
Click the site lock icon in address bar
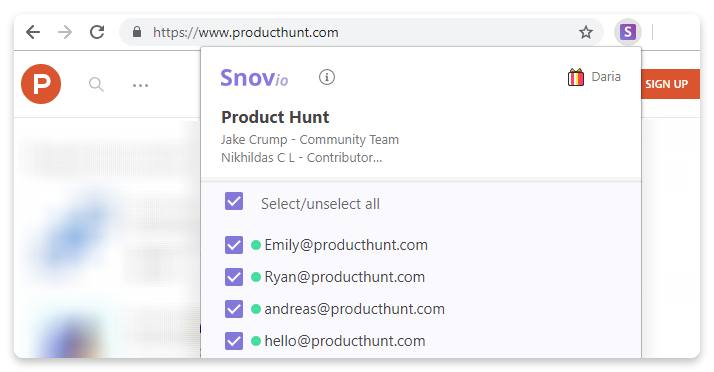(x=137, y=32)
